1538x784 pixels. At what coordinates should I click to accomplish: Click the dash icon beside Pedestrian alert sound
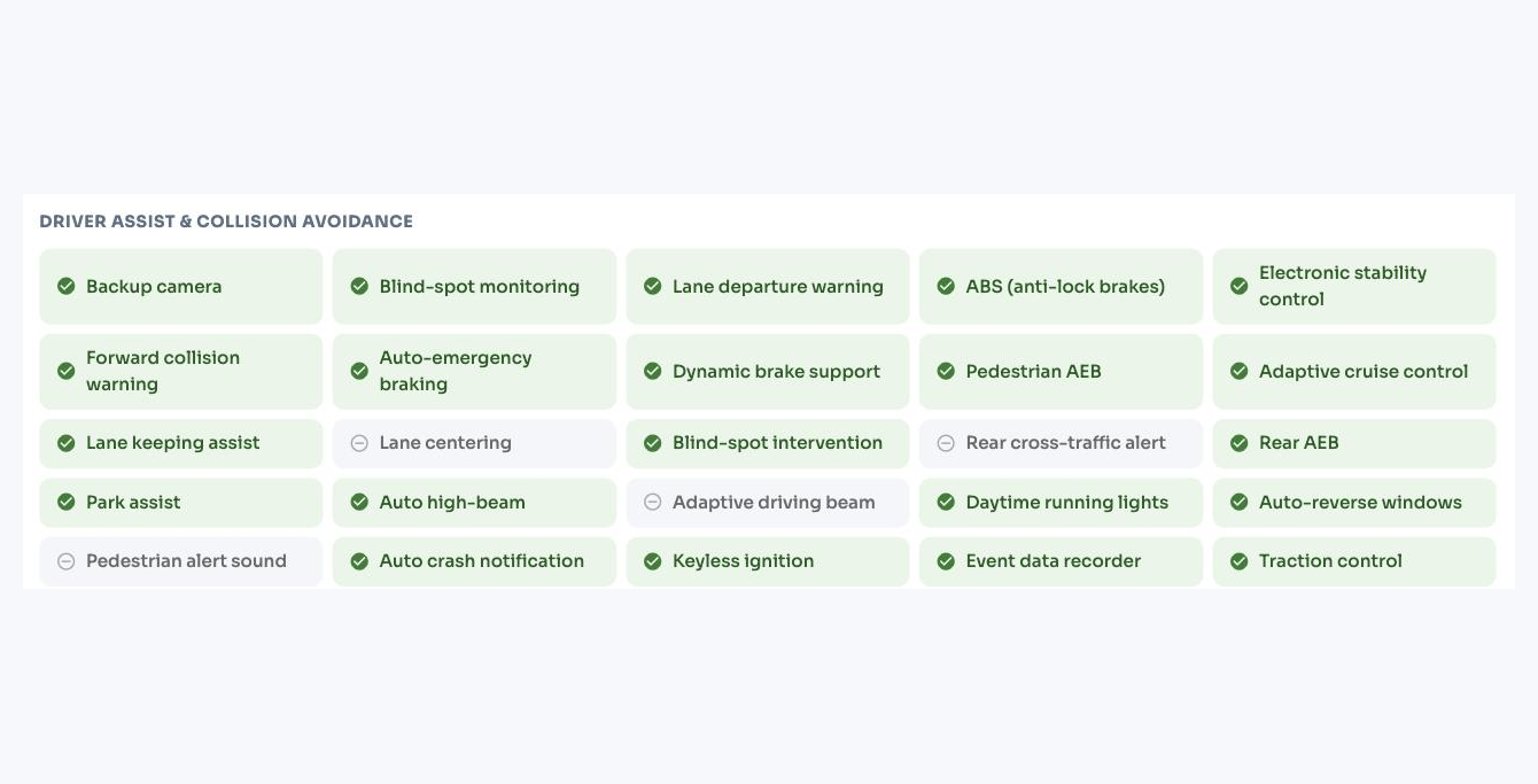[x=66, y=561]
